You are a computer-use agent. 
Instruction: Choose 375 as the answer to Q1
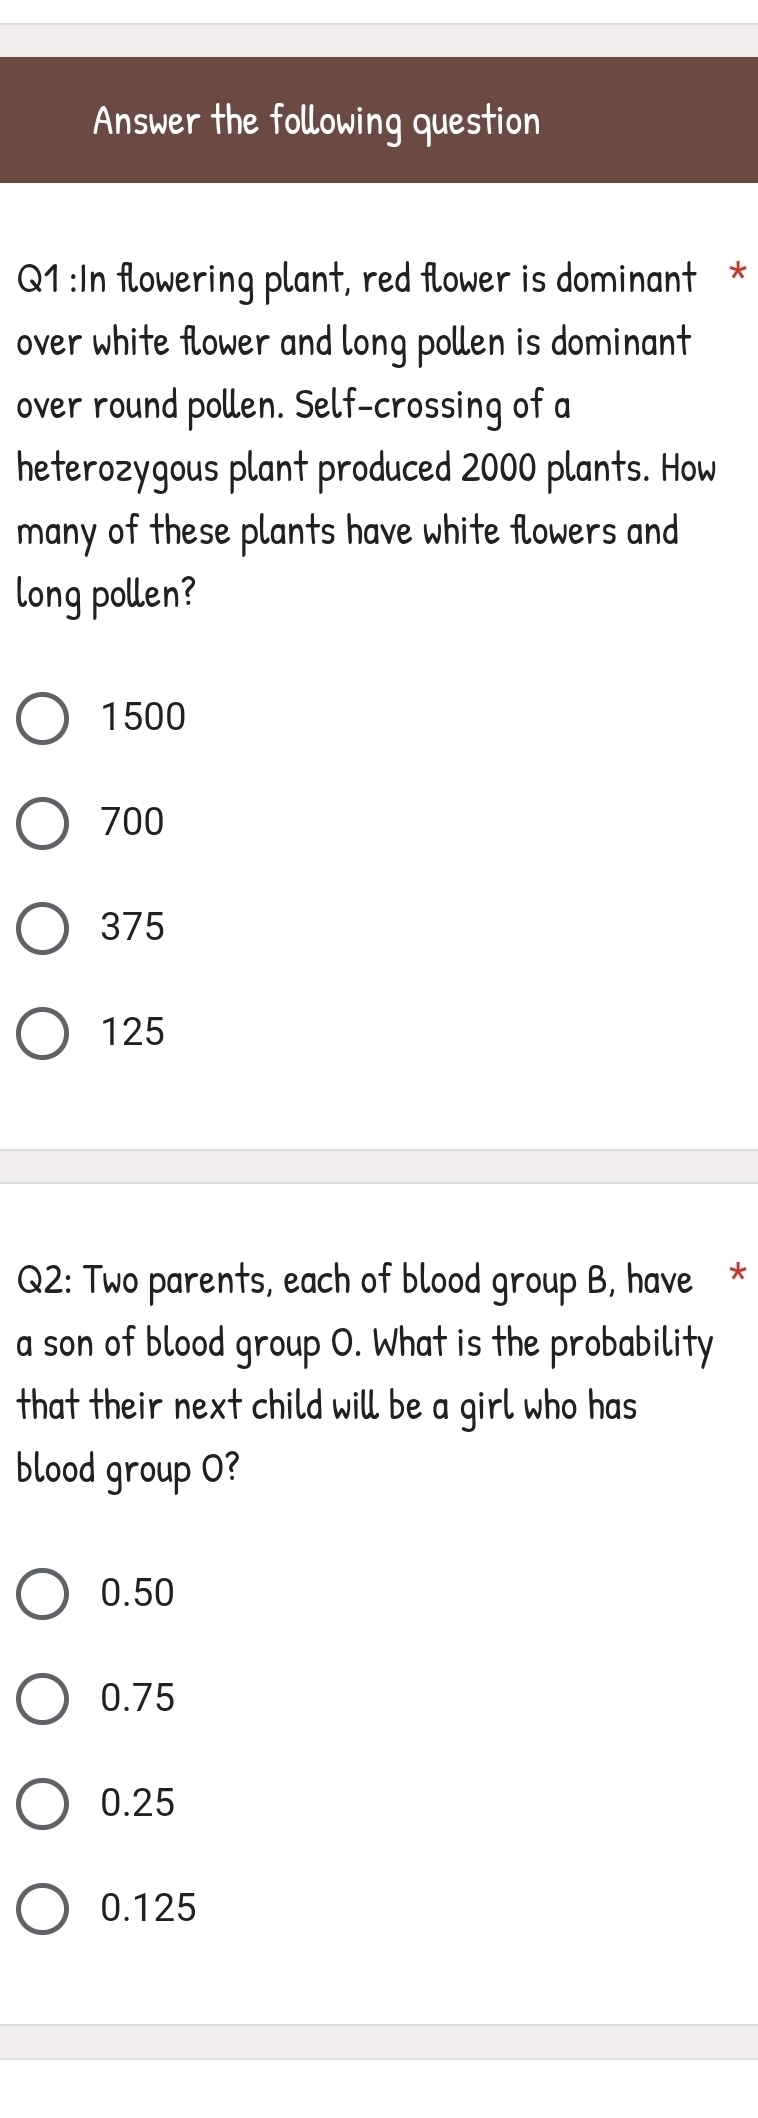(x=41, y=929)
